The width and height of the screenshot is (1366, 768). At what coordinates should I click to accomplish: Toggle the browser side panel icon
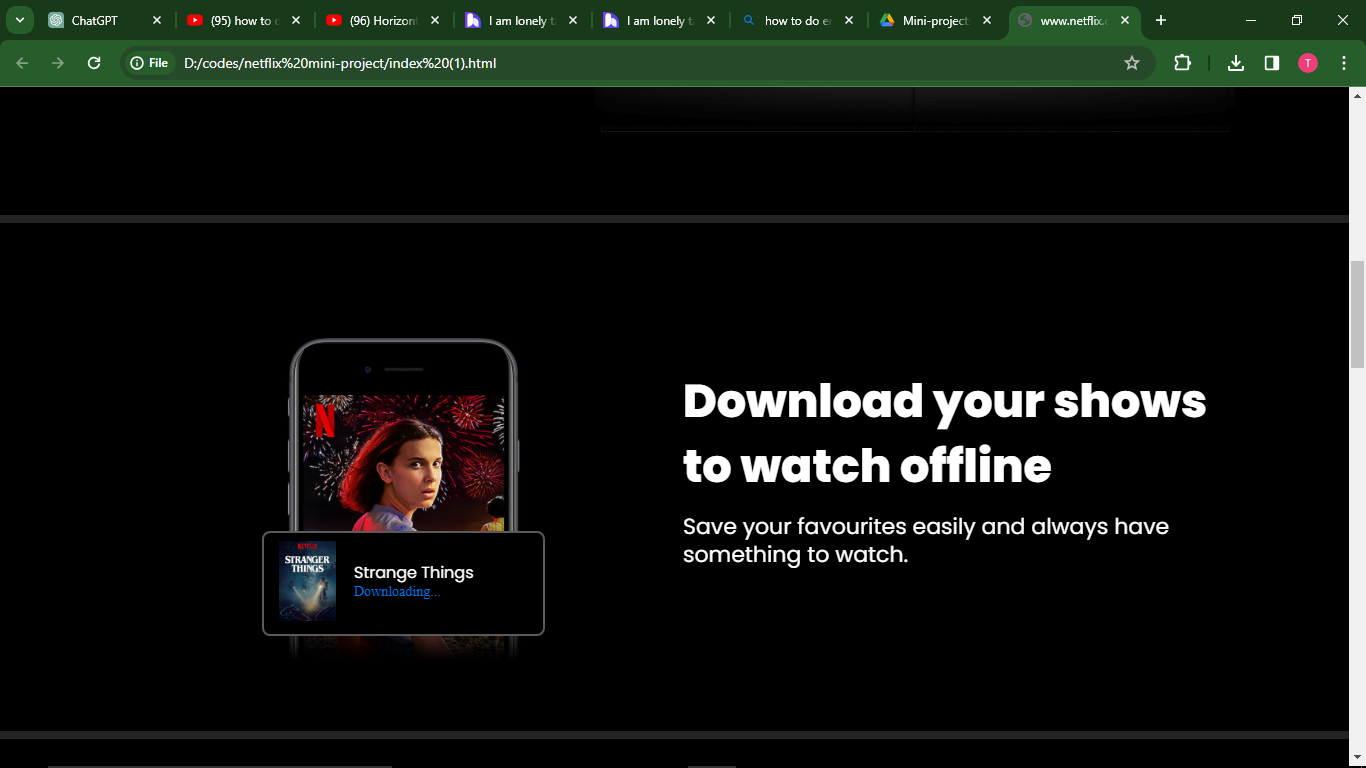tap(1272, 63)
